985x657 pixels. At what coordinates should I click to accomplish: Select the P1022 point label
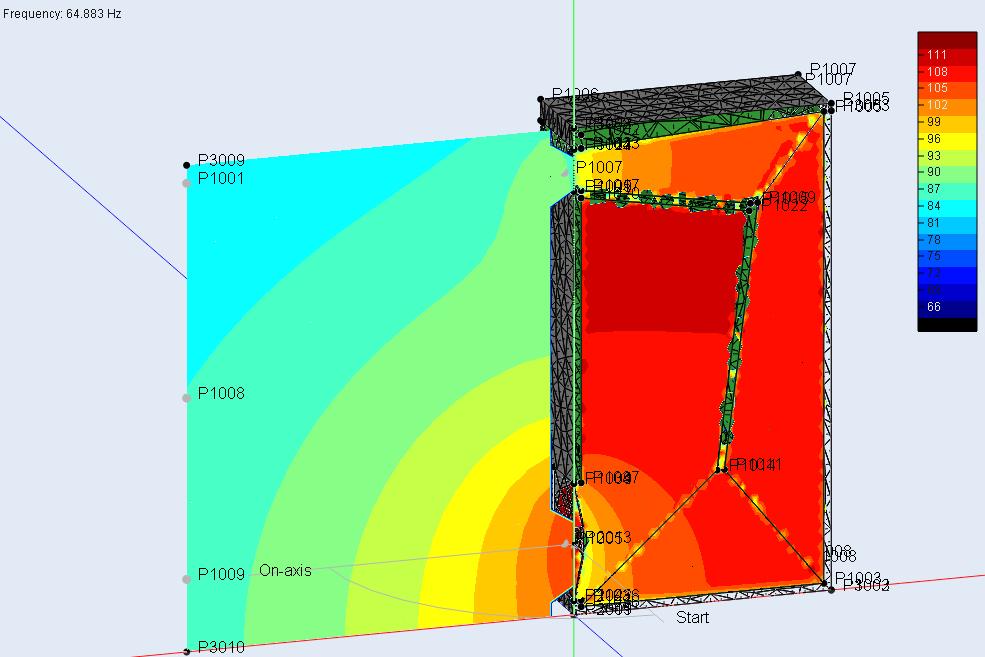(x=784, y=205)
